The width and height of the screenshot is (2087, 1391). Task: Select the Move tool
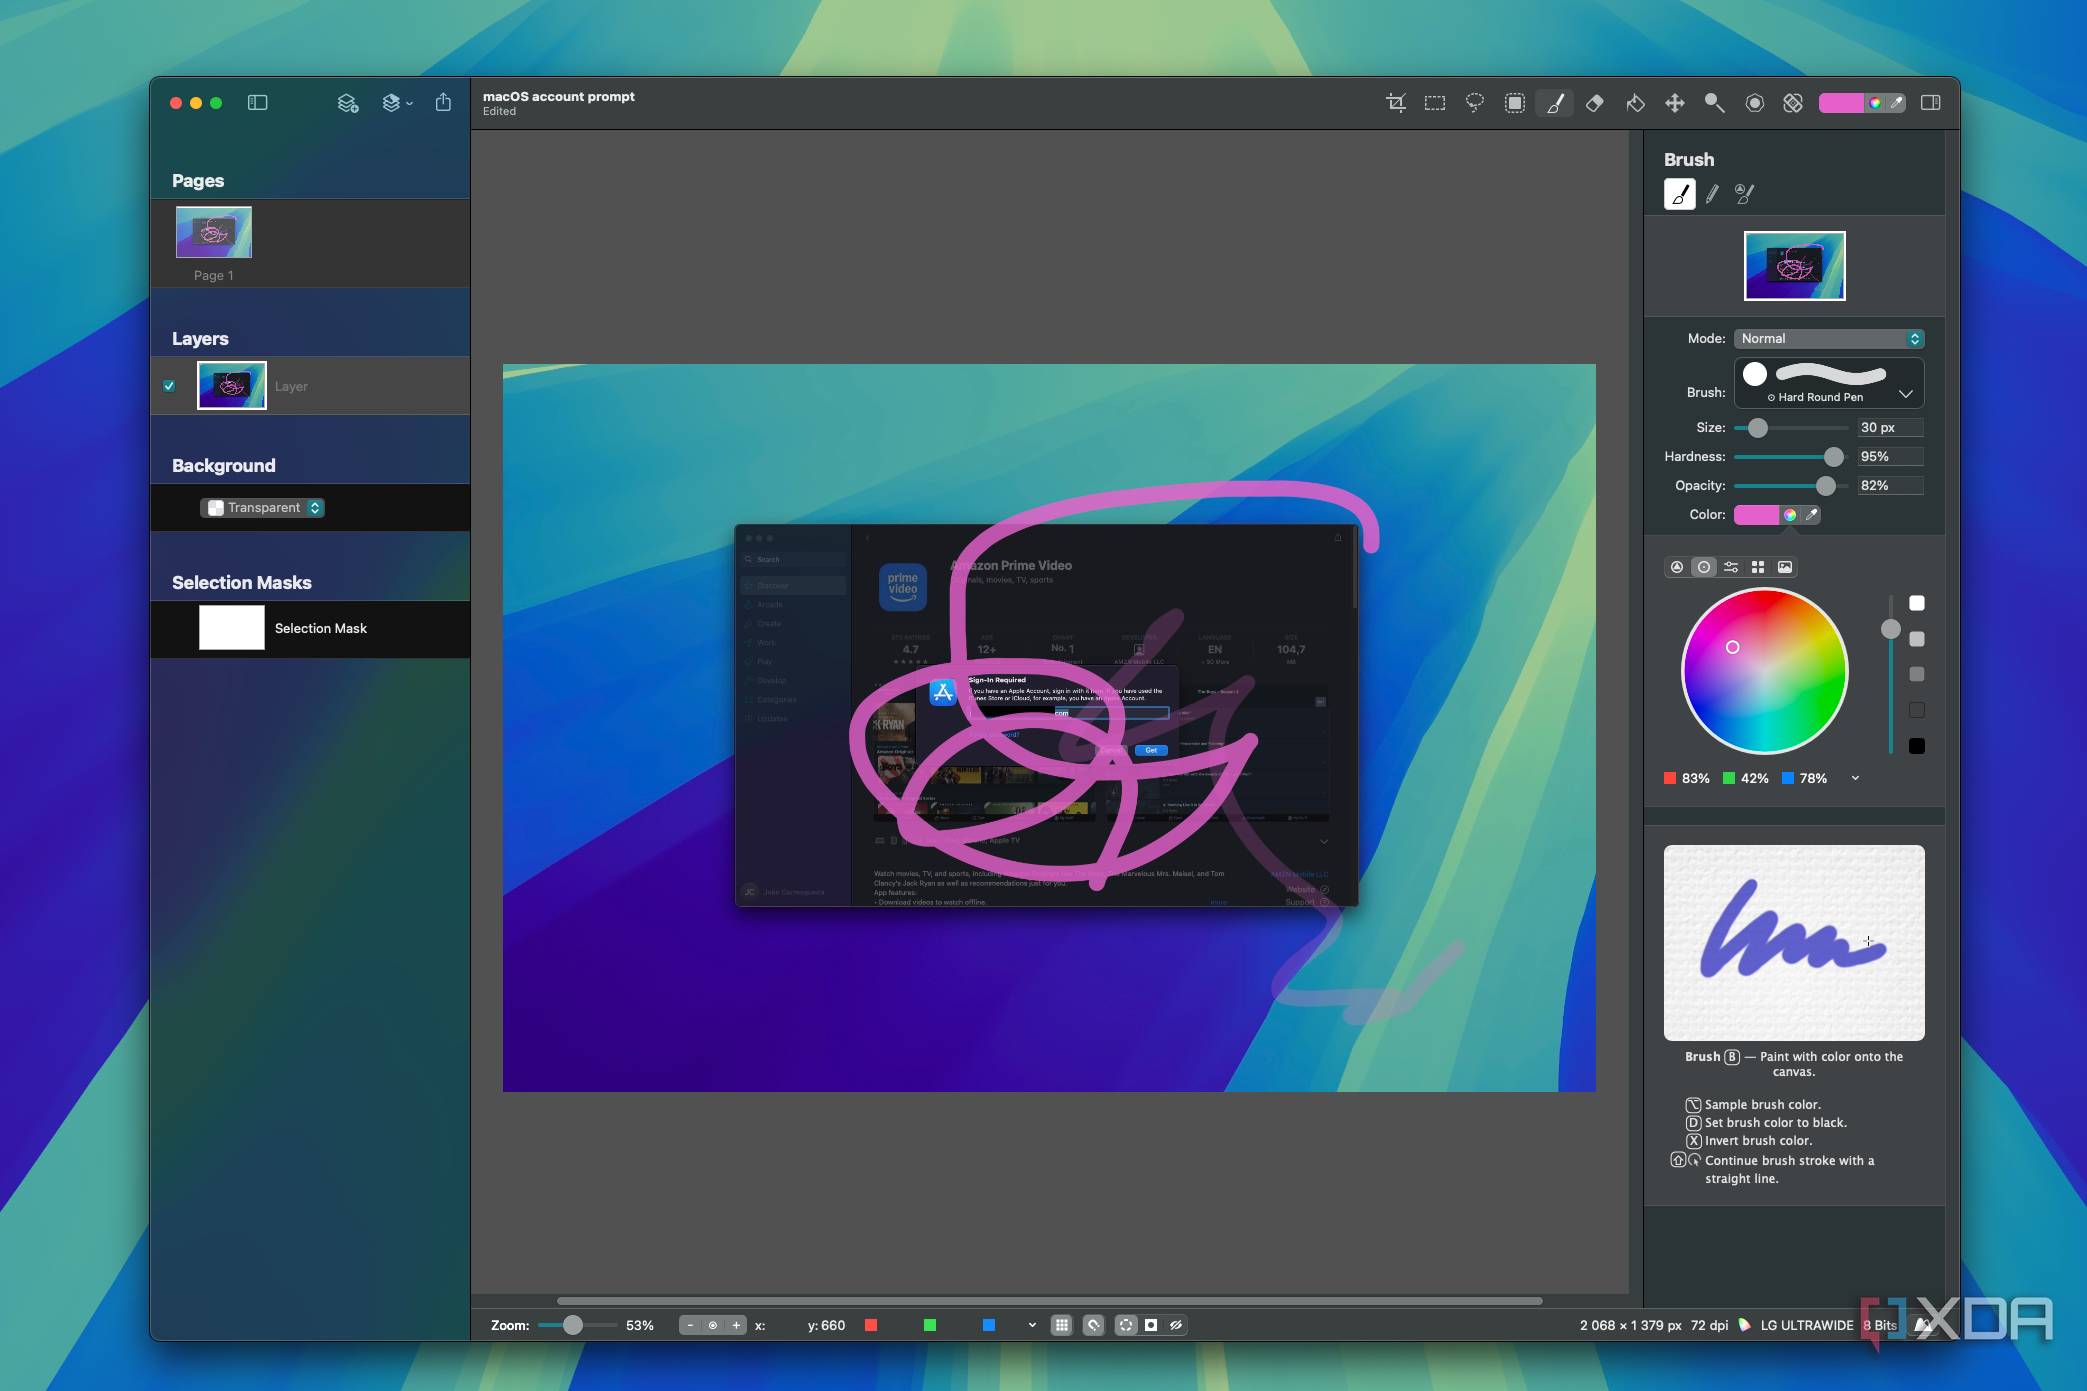click(1675, 103)
